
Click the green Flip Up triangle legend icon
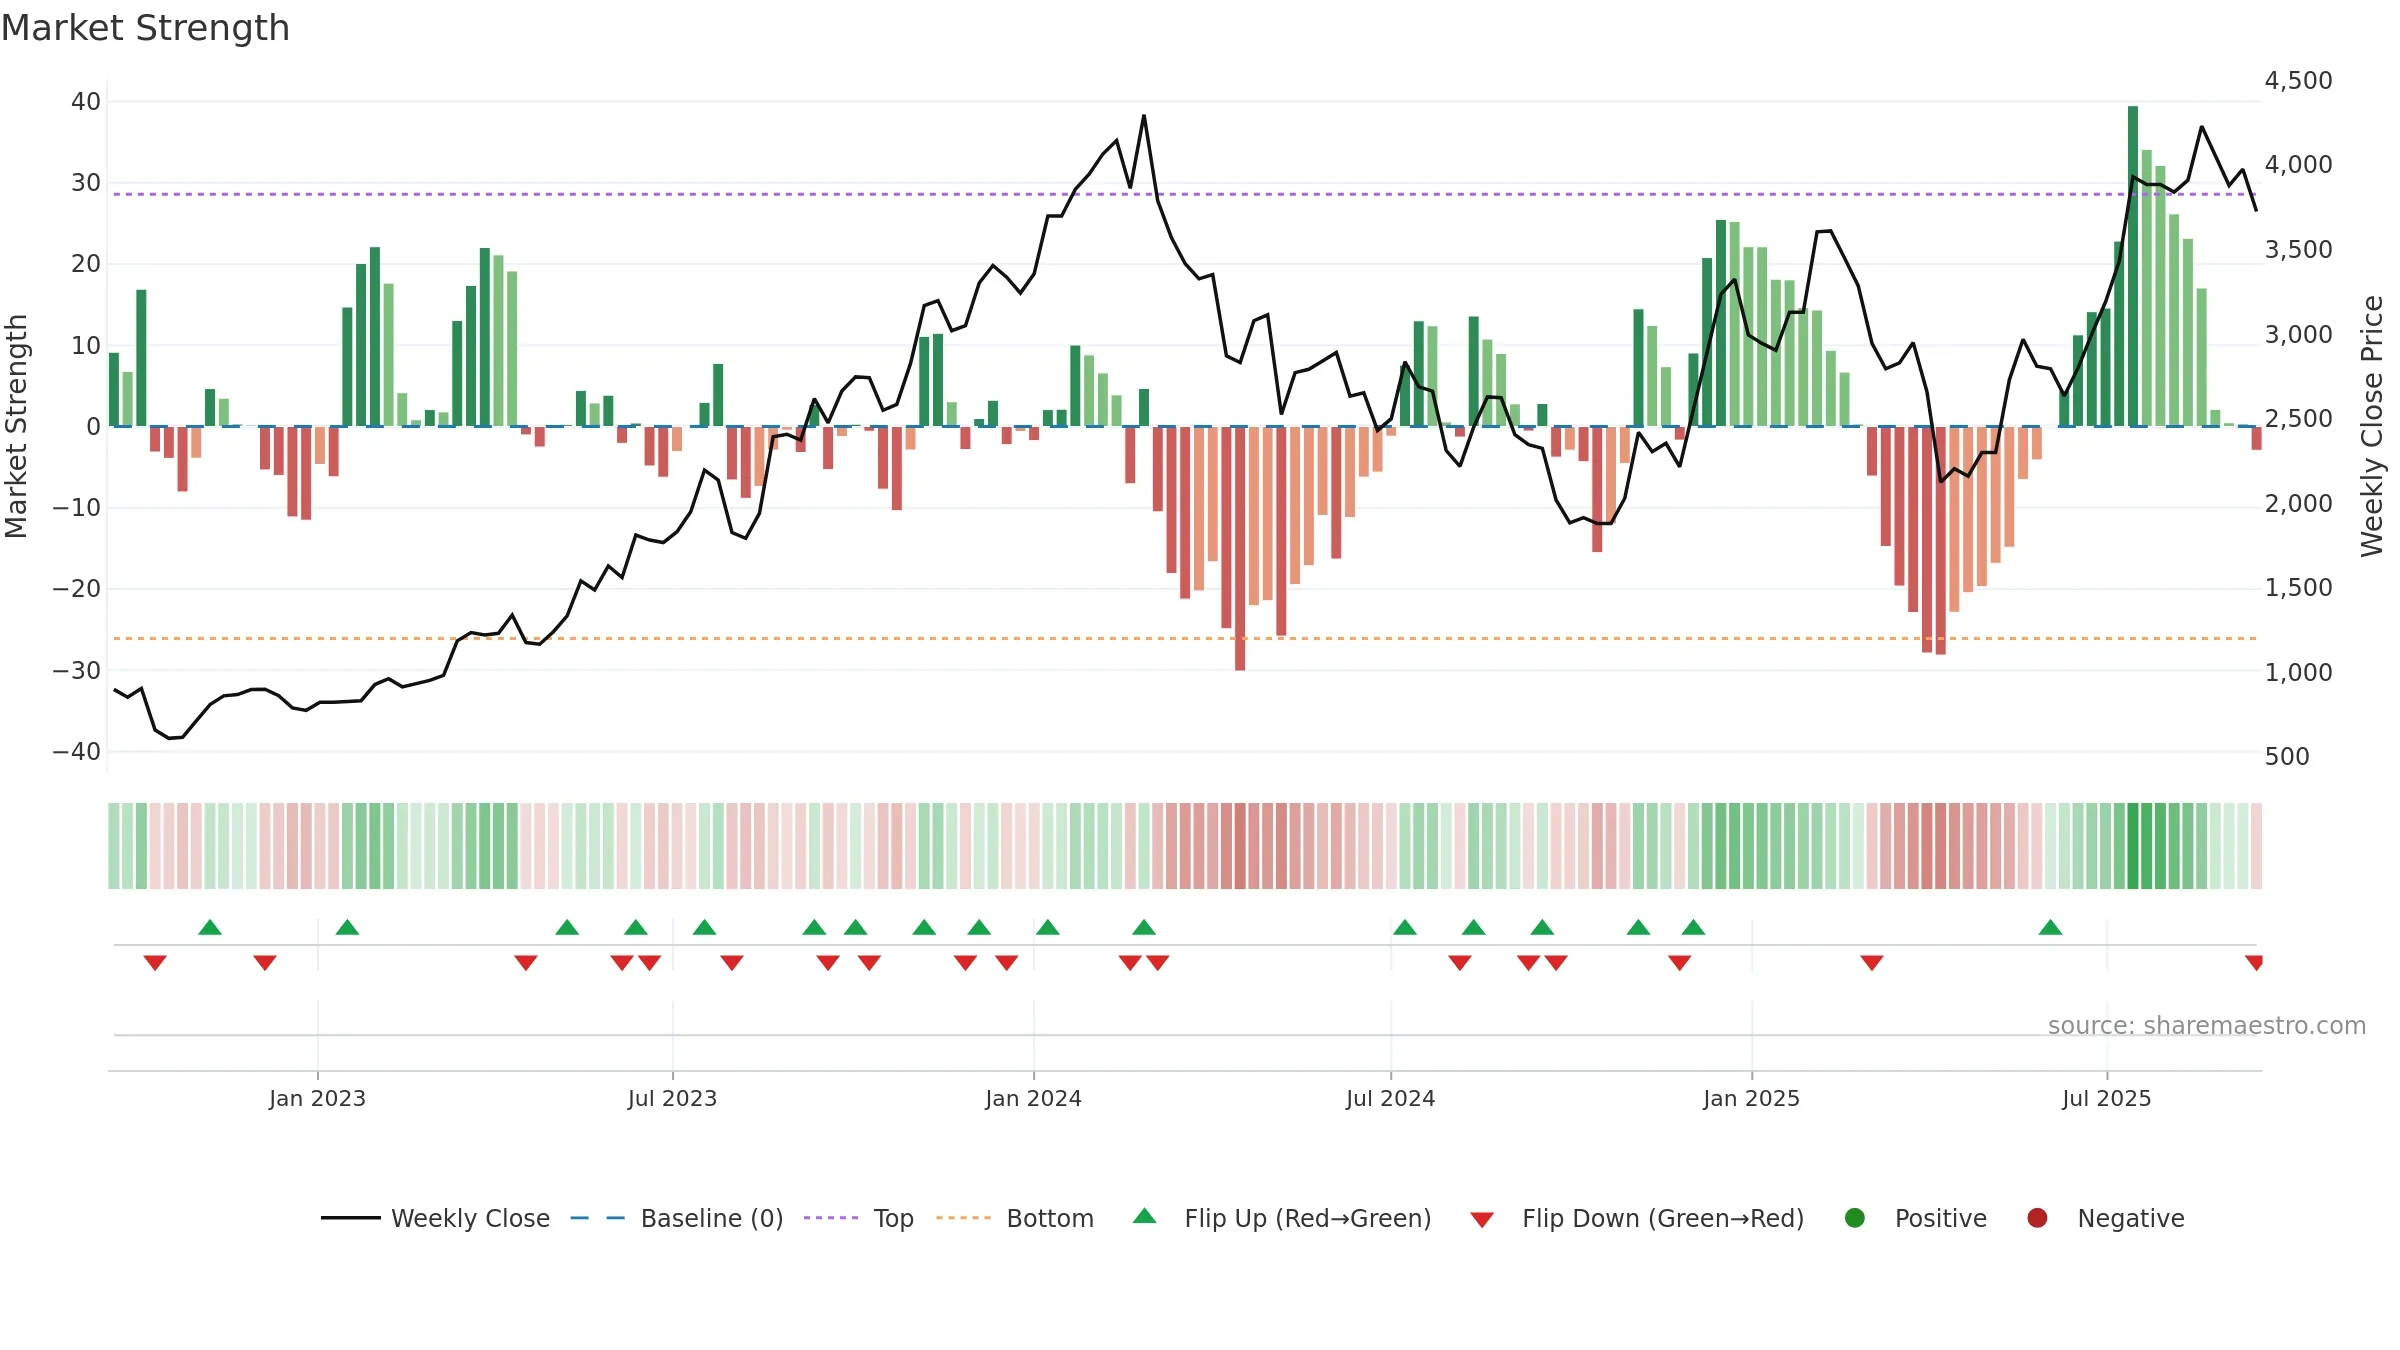tap(1145, 1216)
